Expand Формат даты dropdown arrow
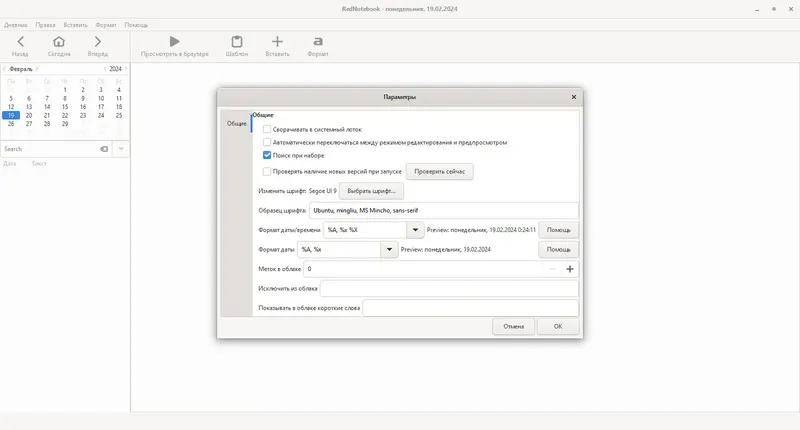This screenshot has height=430, width=800. [389, 249]
